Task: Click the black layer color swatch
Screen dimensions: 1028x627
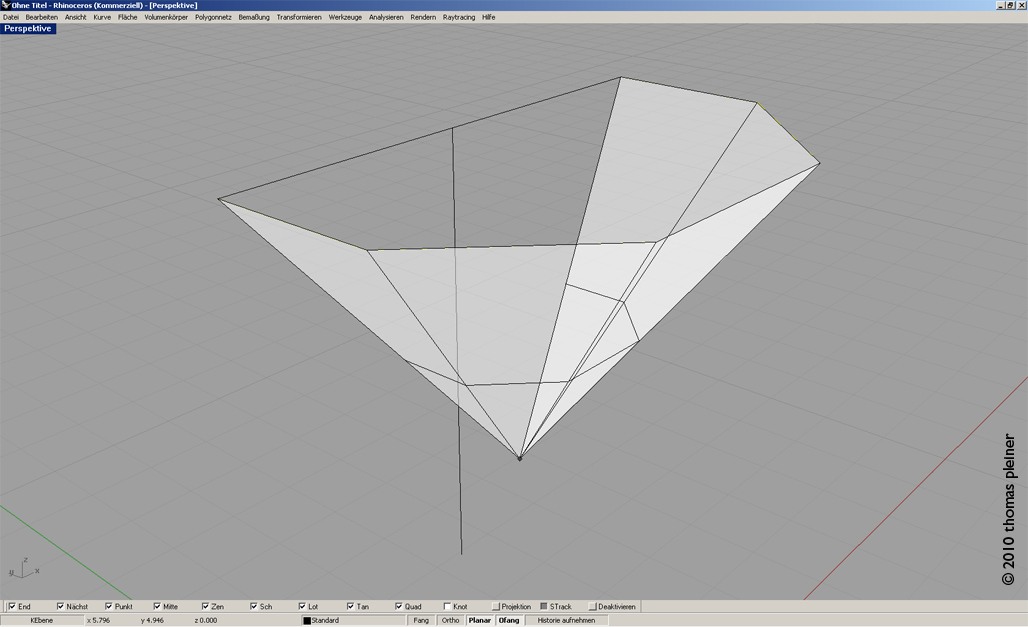Action: tap(307, 621)
